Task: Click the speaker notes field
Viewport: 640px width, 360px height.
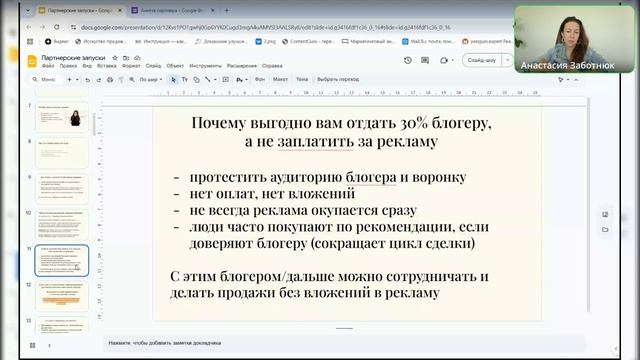Action: pos(344,343)
